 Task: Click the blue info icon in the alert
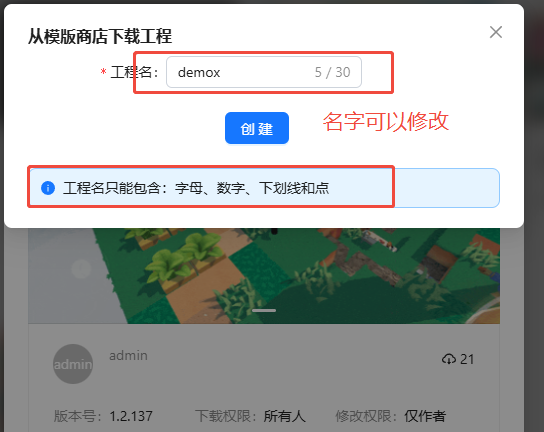click(48, 188)
